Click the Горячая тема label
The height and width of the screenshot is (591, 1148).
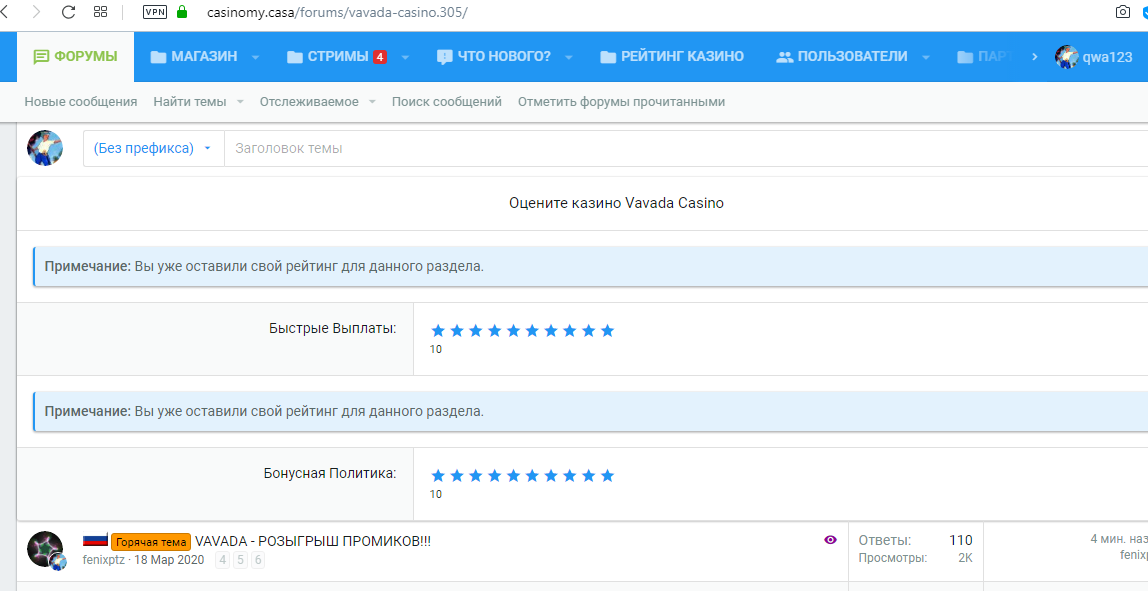(x=151, y=542)
